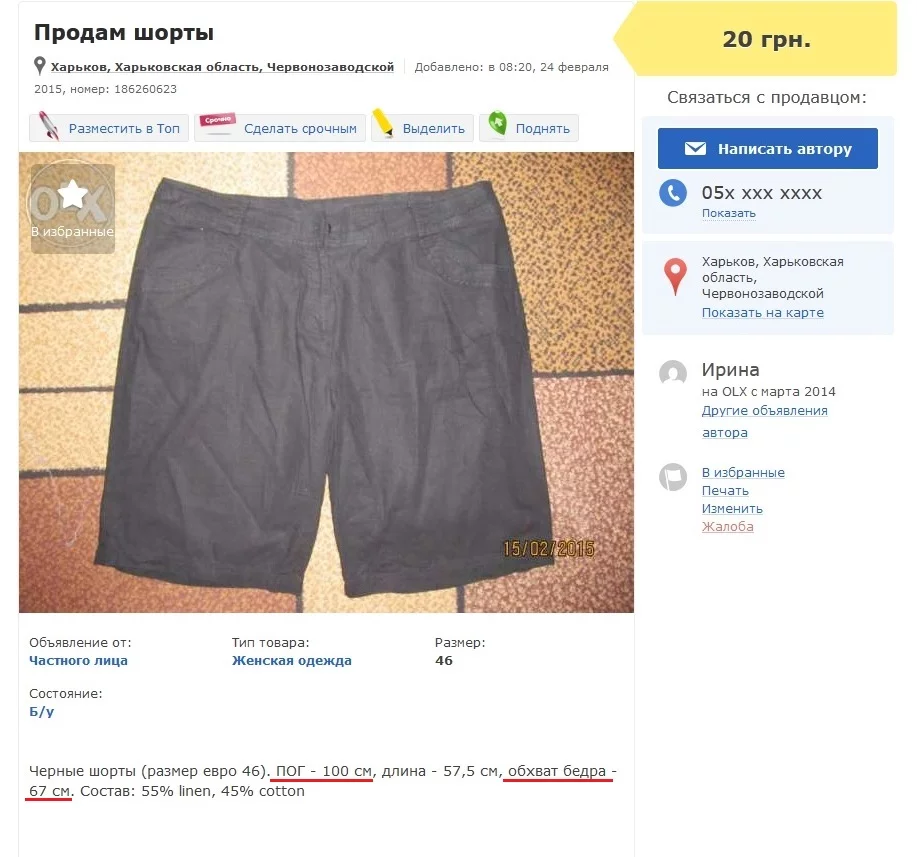Click the flag icon beside В избранные
The height and width of the screenshot is (857, 917).
(673, 477)
